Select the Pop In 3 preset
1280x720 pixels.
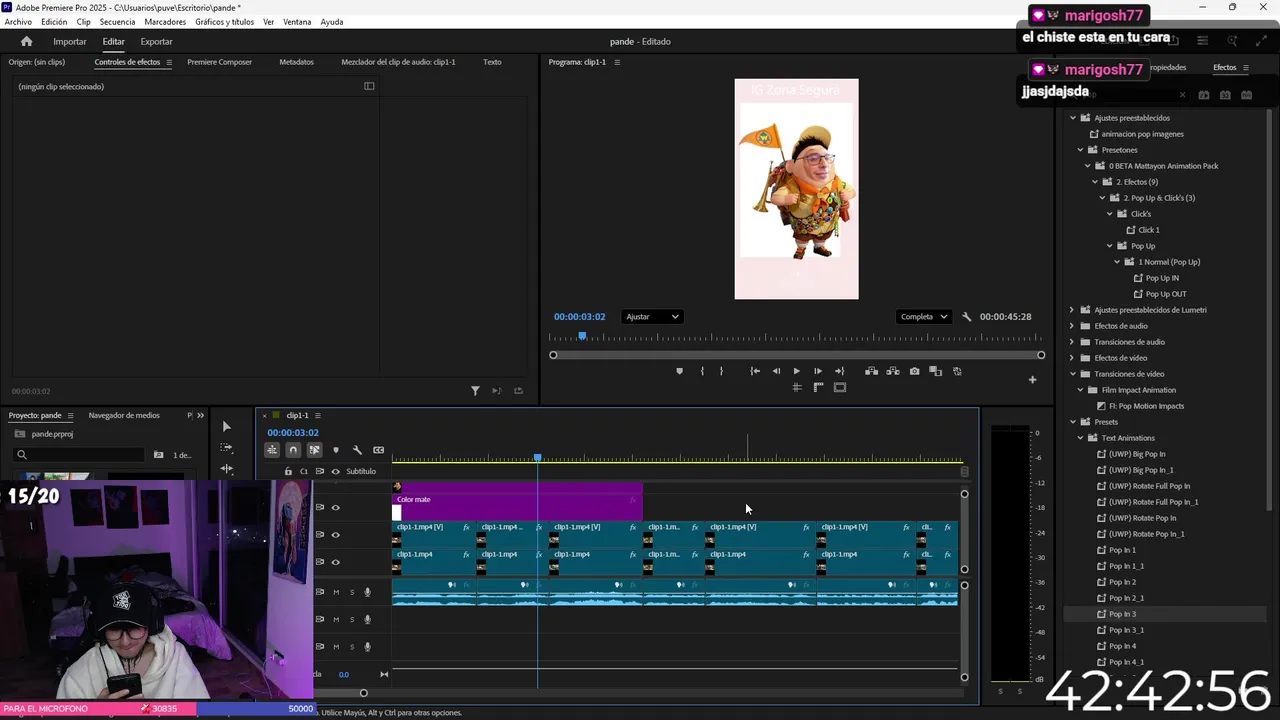tap(1122, 614)
